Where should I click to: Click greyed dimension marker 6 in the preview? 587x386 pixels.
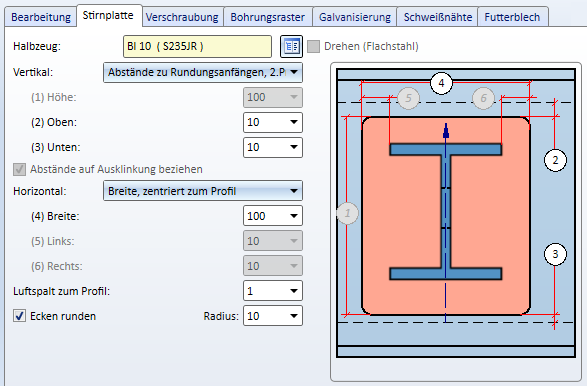(x=483, y=98)
